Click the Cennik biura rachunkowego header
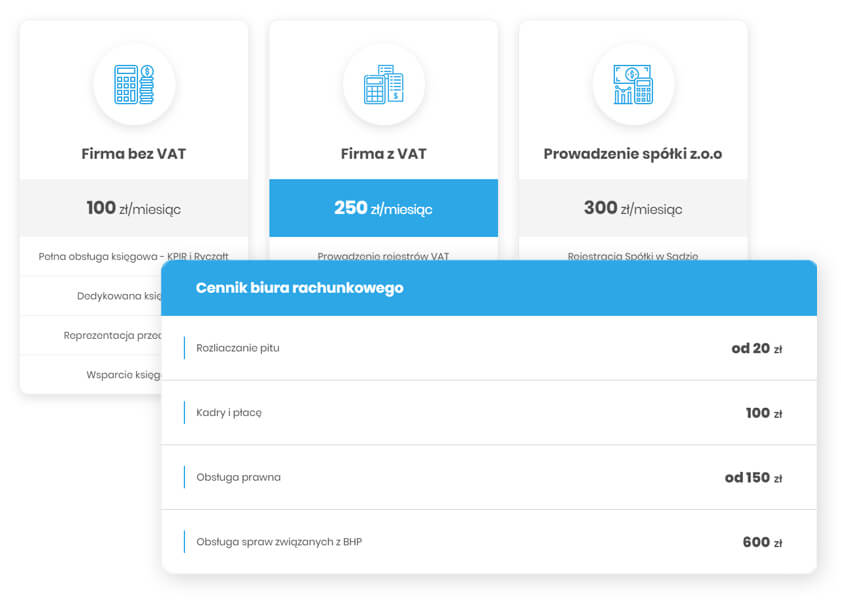 click(489, 288)
